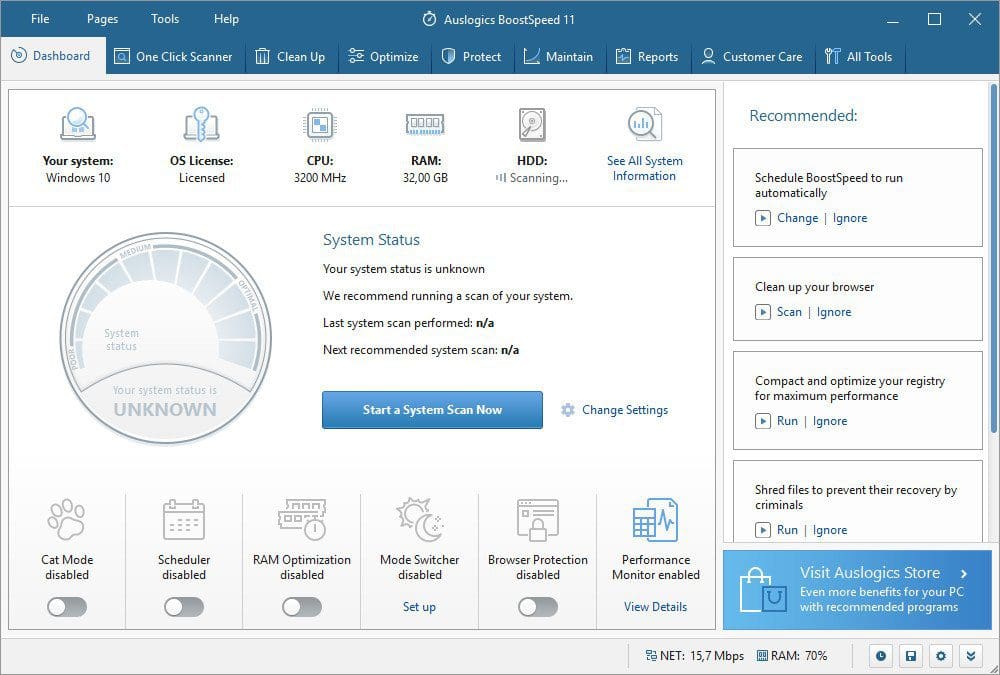Collapse the status bar with double chevron

coord(970,655)
